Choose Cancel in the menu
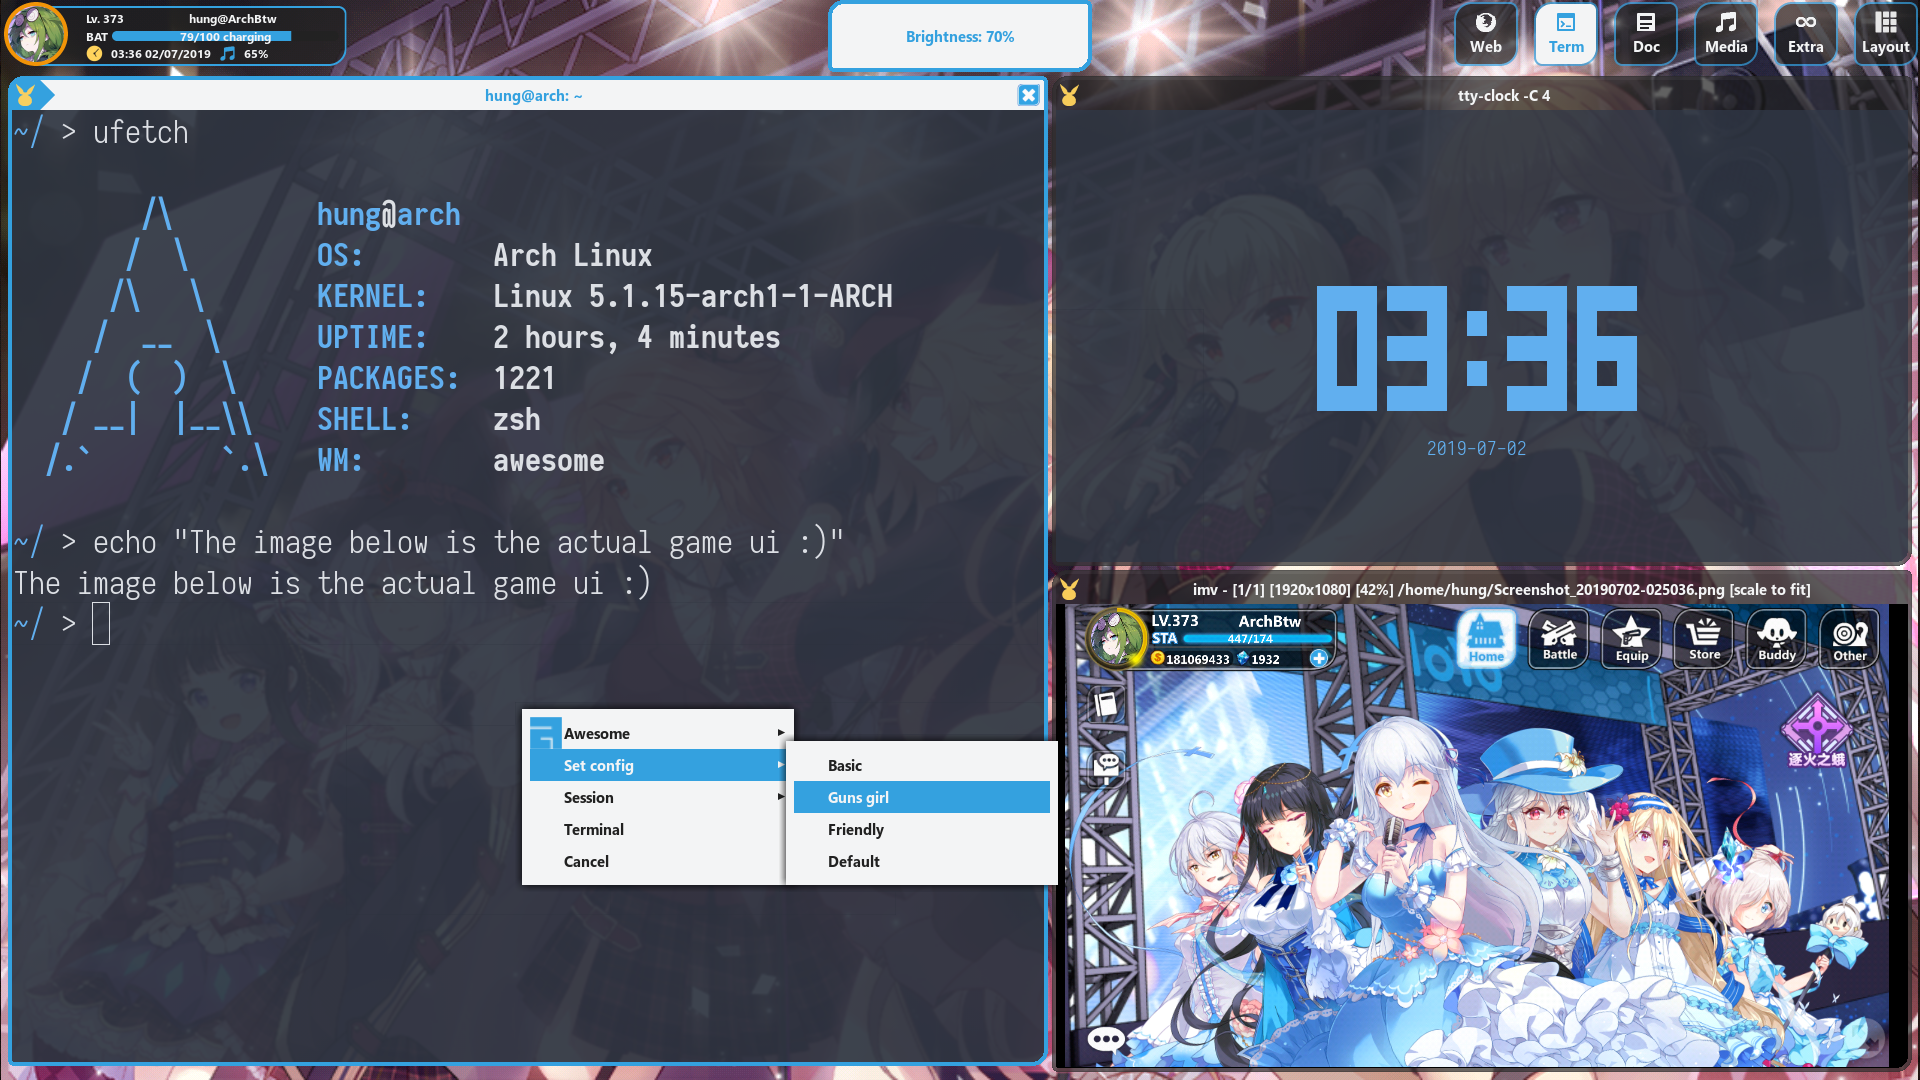Viewport: 1920px width, 1080px height. (x=658, y=861)
